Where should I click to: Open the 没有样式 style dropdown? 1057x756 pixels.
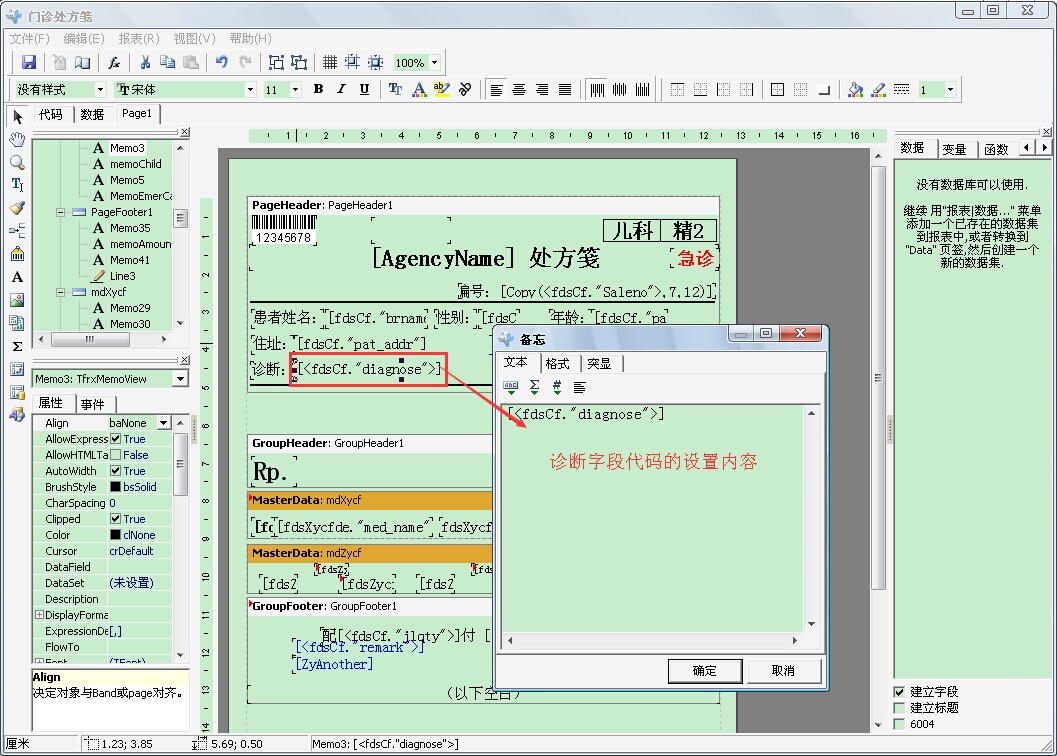click(x=100, y=89)
